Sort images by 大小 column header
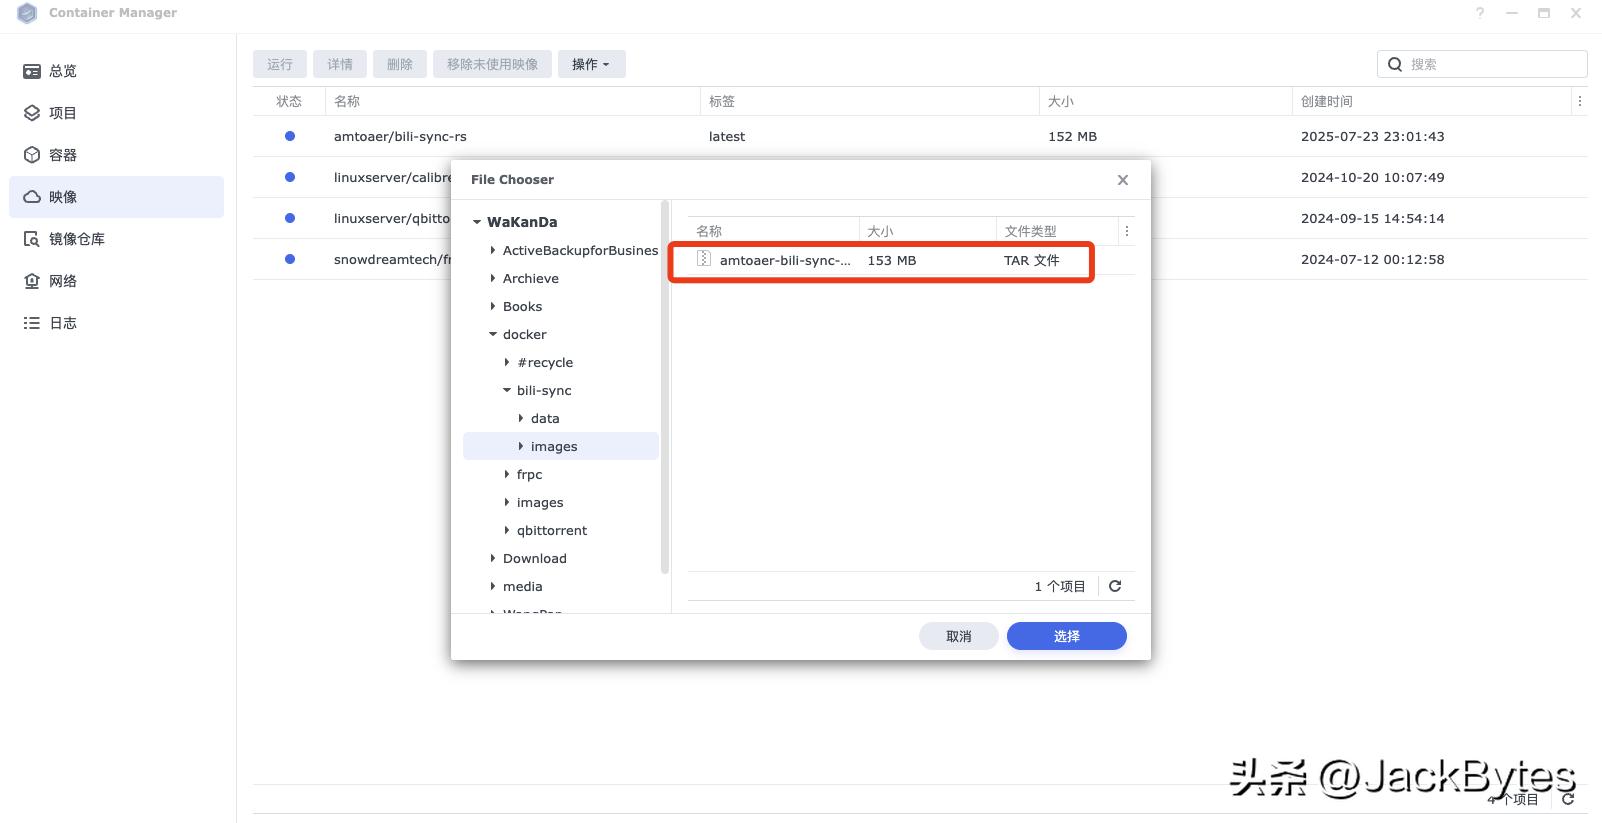Image resolution: width=1602 pixels, height=823 pixels. pyautogui.click(x=1166, y=101)
